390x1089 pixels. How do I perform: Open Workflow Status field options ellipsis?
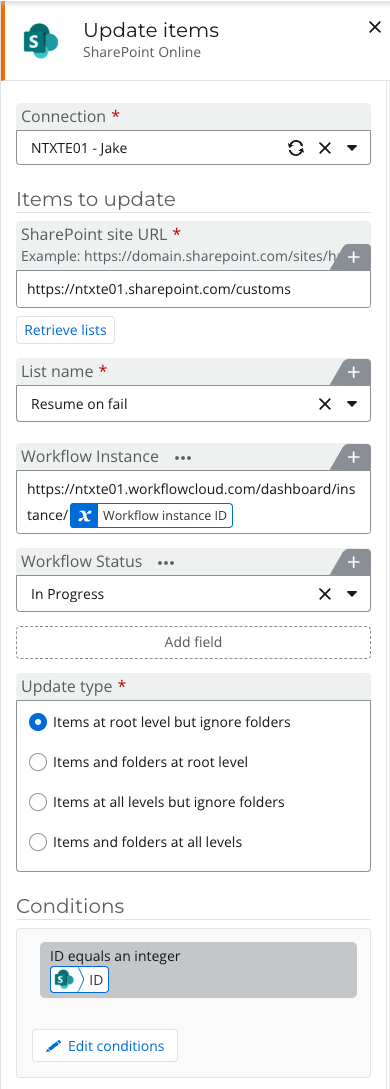coord(166,563)
